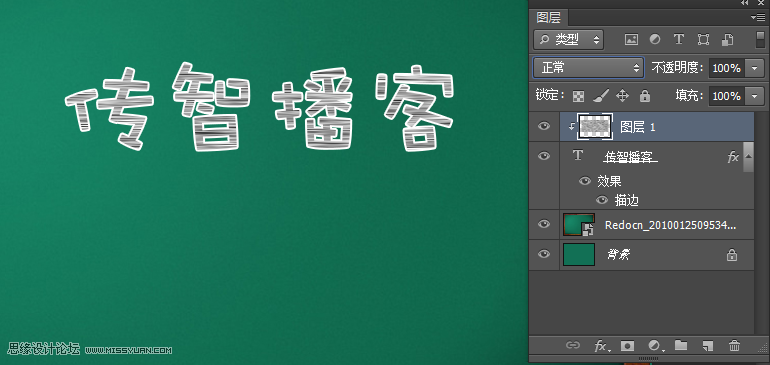
Task: Lock all padlock icon
Action: 645,96
